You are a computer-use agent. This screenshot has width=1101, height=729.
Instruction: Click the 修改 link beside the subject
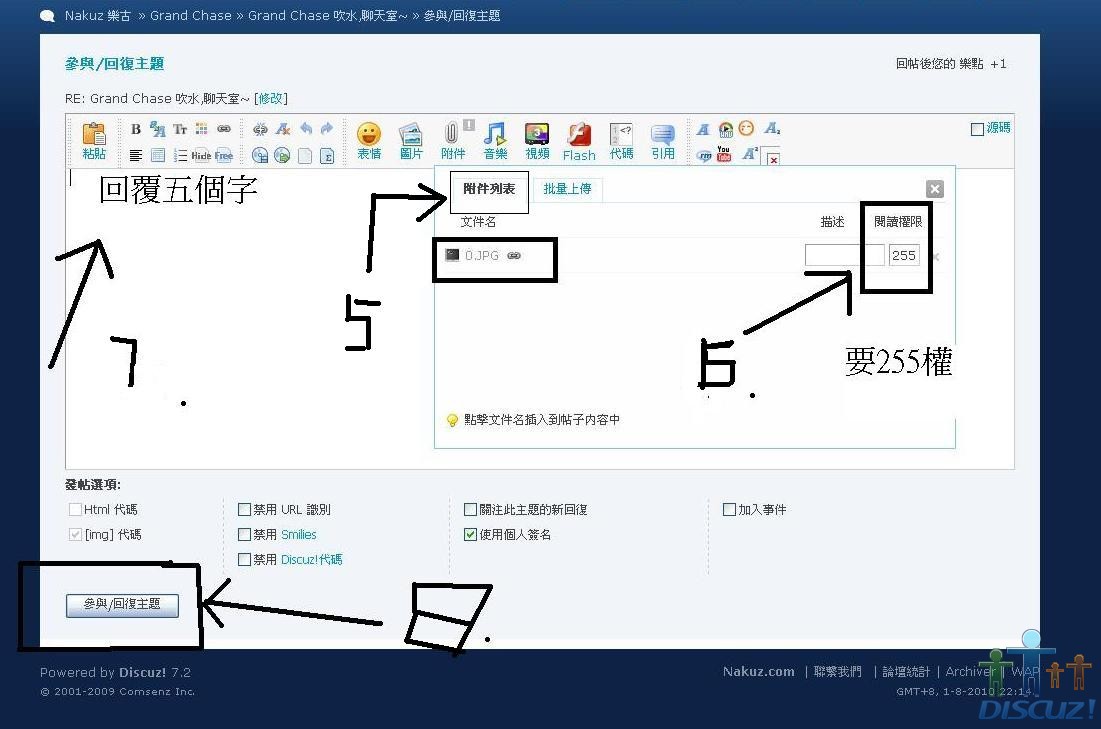(x=271, y=98)
